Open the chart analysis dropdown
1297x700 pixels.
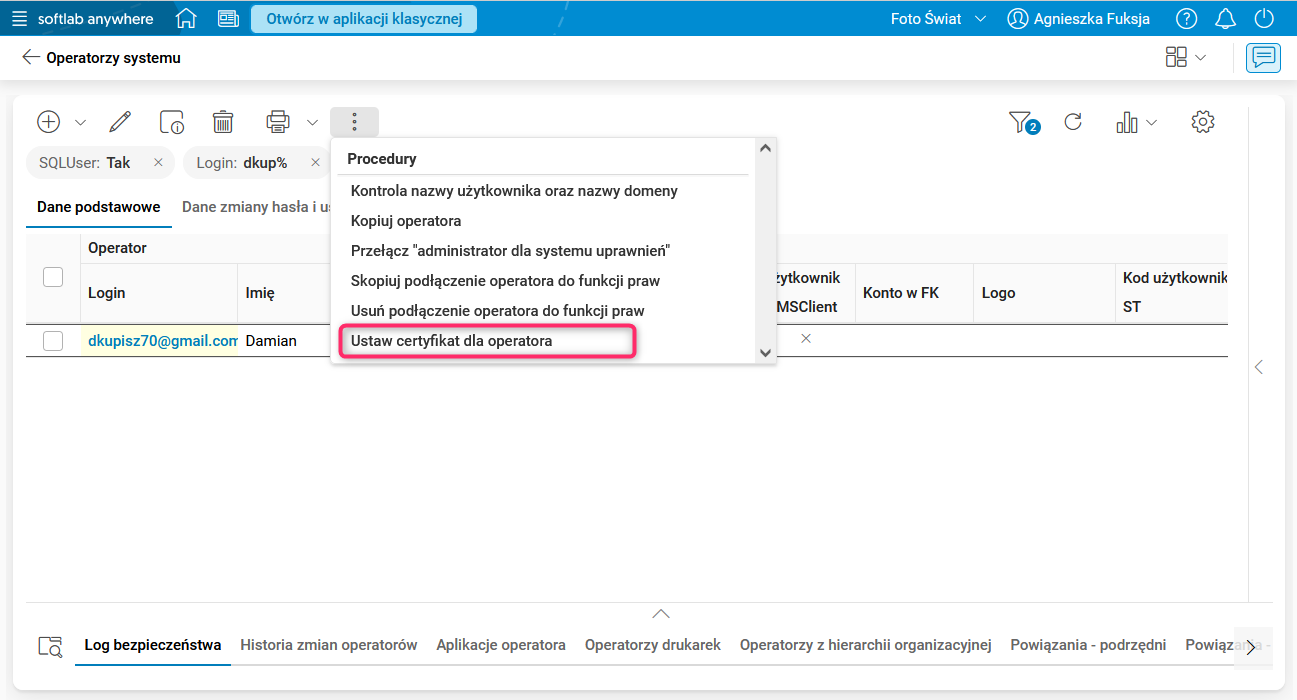(x=1136, y=122)
